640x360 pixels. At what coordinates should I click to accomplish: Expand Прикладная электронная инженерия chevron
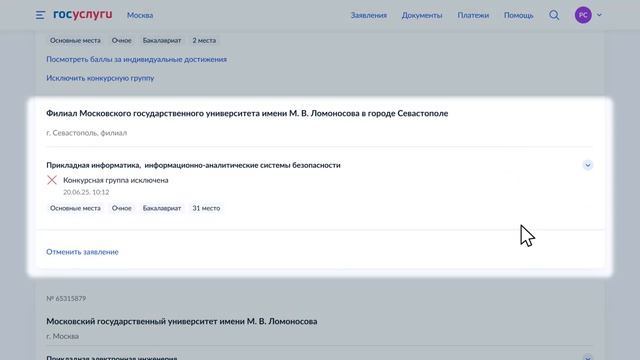coord(588,357)
